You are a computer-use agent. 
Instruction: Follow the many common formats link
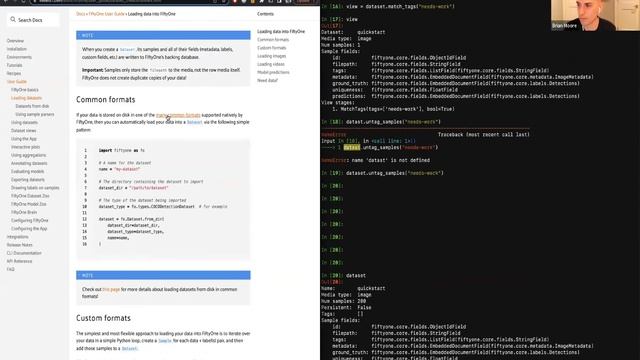(178, 115)
